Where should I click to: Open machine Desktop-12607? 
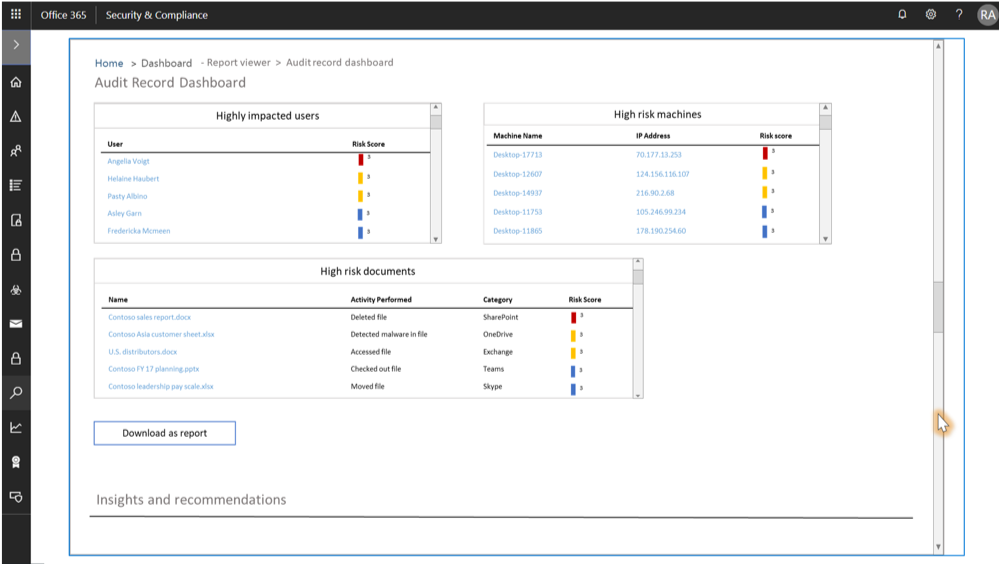517,174
